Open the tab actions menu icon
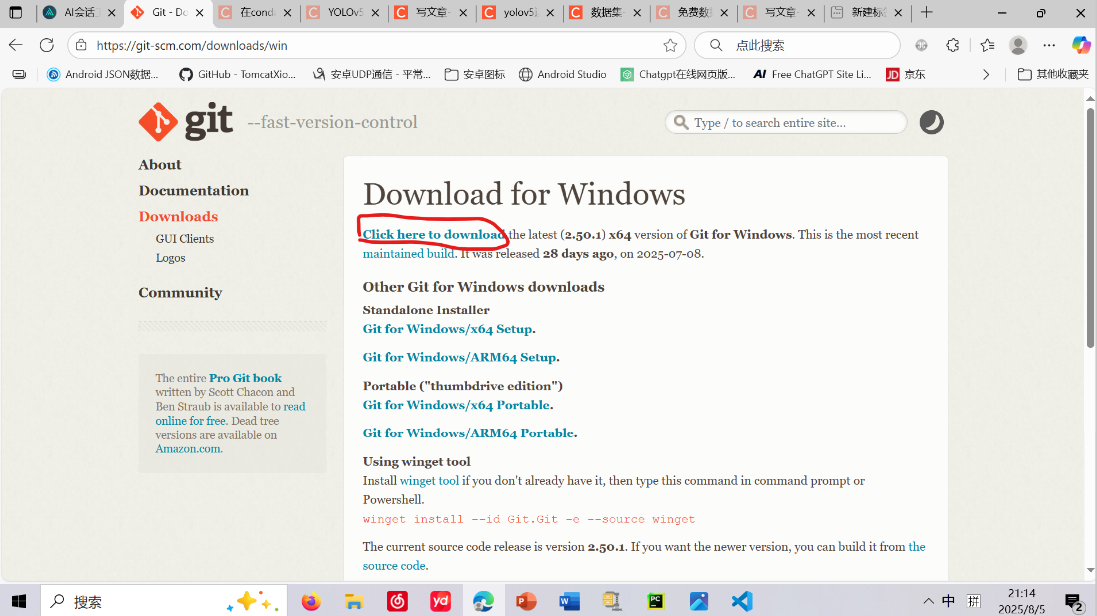1097x616 pixels. click(x=15, y=13)
